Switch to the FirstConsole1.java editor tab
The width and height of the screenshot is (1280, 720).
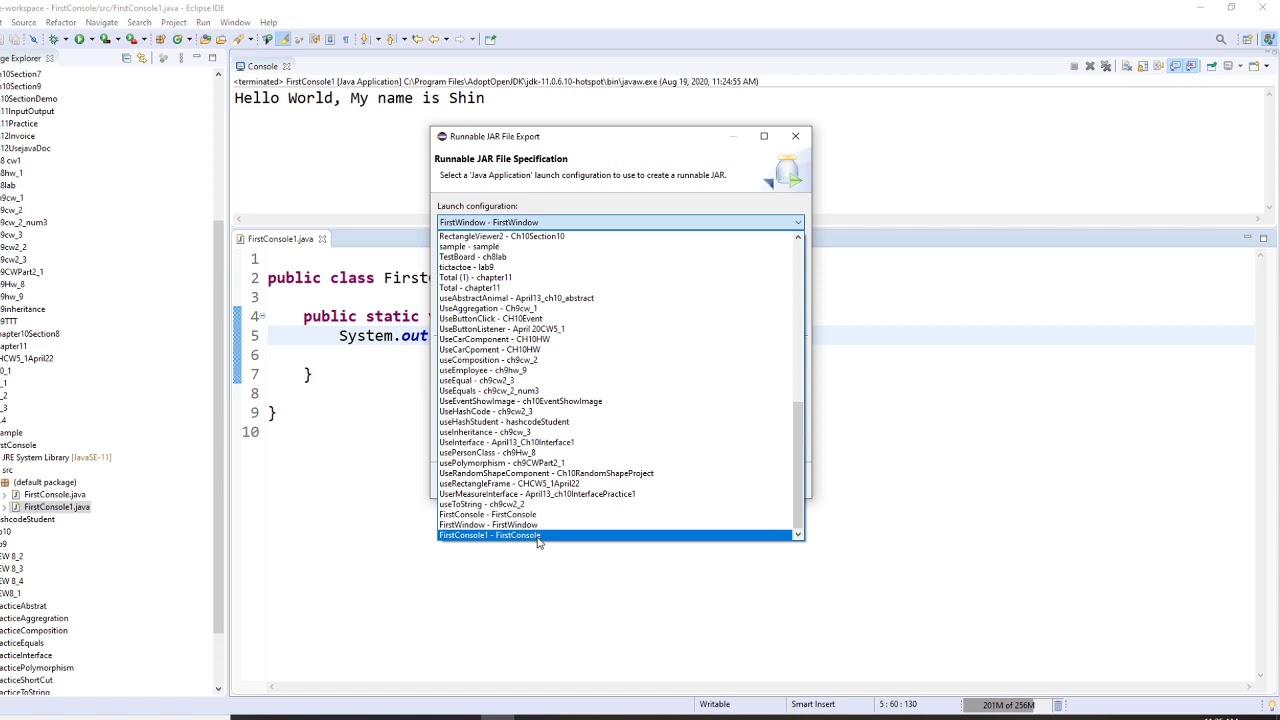pos(280,239)
